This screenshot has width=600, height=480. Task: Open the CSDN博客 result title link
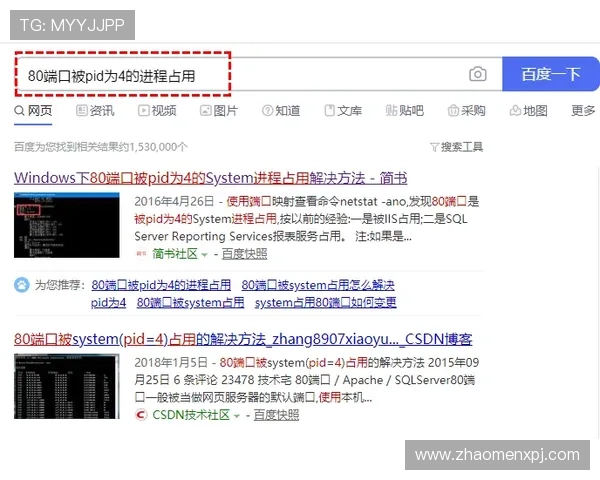pyautogui.click(x=243, y=339)
